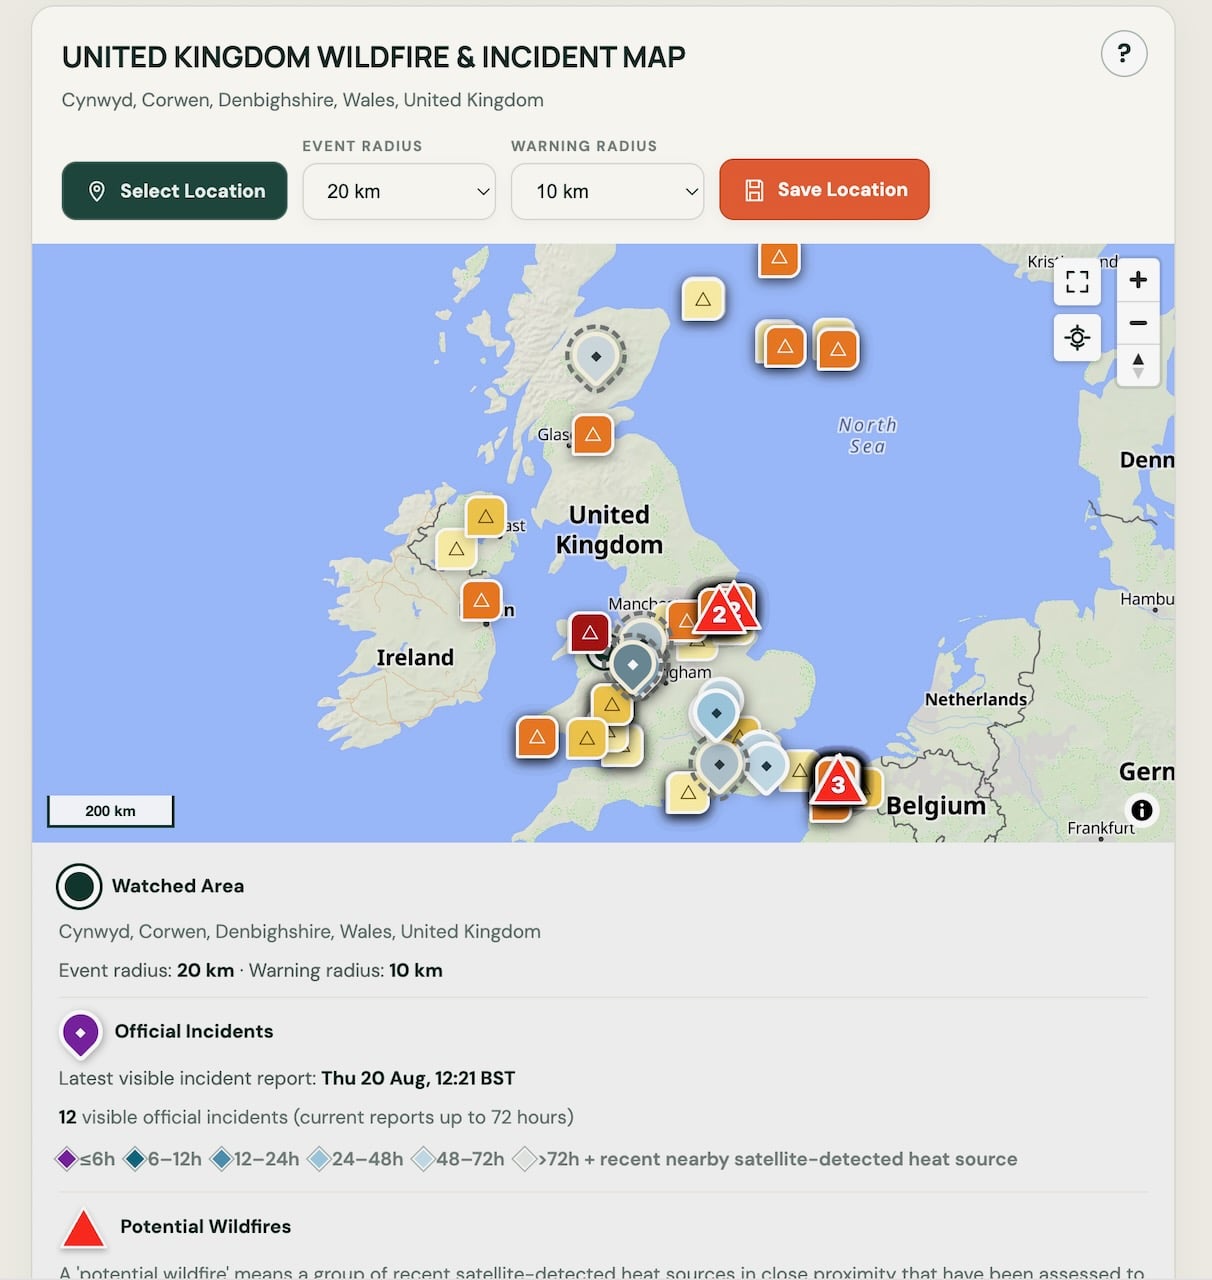Expand the Event Radius 20 km dropdown

coord(399,191)
